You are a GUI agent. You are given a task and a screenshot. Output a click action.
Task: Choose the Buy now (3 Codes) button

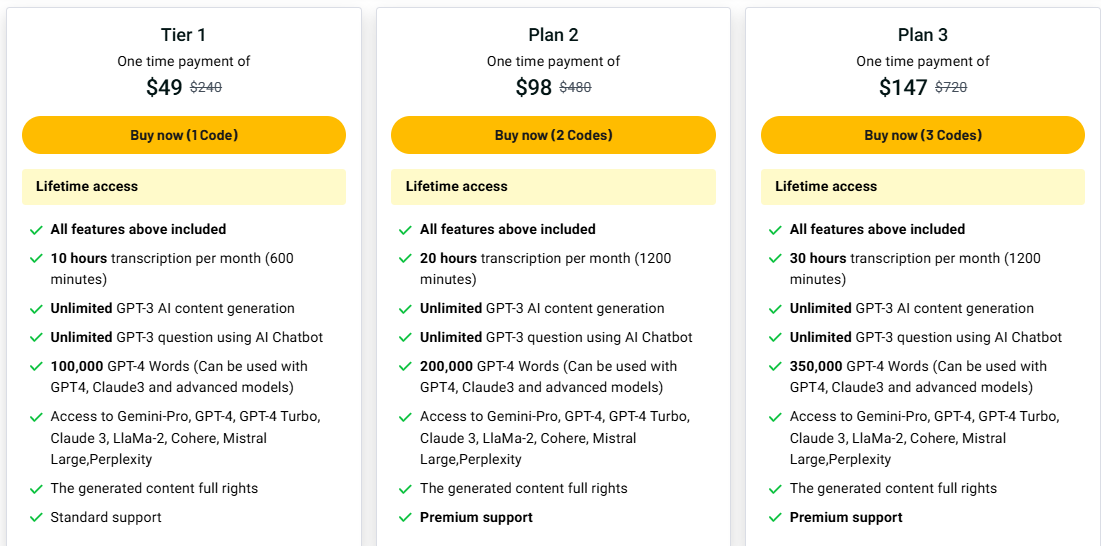pyautogui.click(x=922, y=135)
